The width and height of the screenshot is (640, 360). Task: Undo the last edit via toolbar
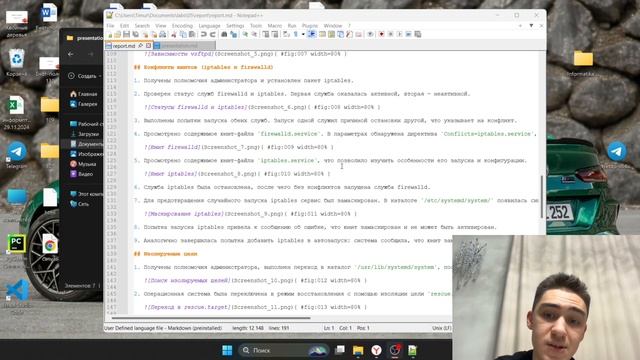click(203, 34)
